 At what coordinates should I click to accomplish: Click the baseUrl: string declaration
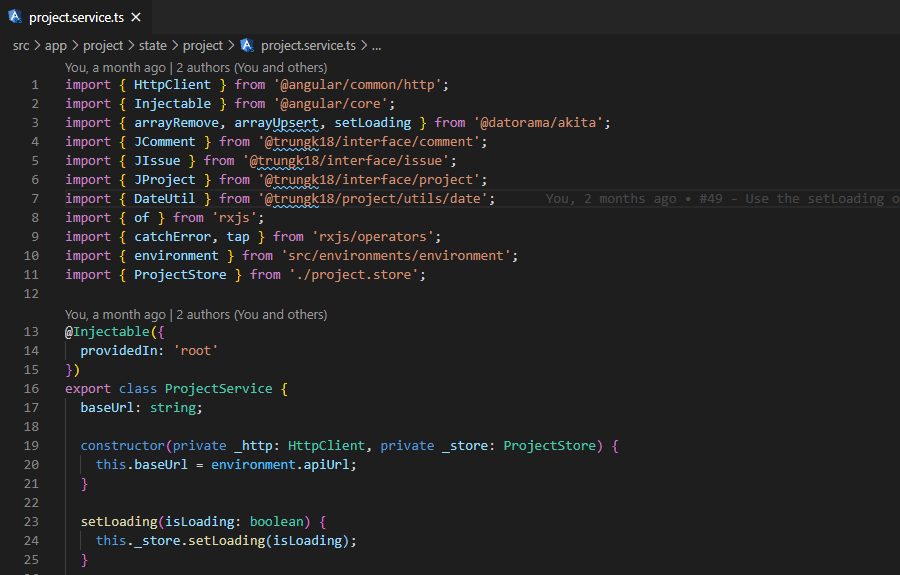coord(141,407)
